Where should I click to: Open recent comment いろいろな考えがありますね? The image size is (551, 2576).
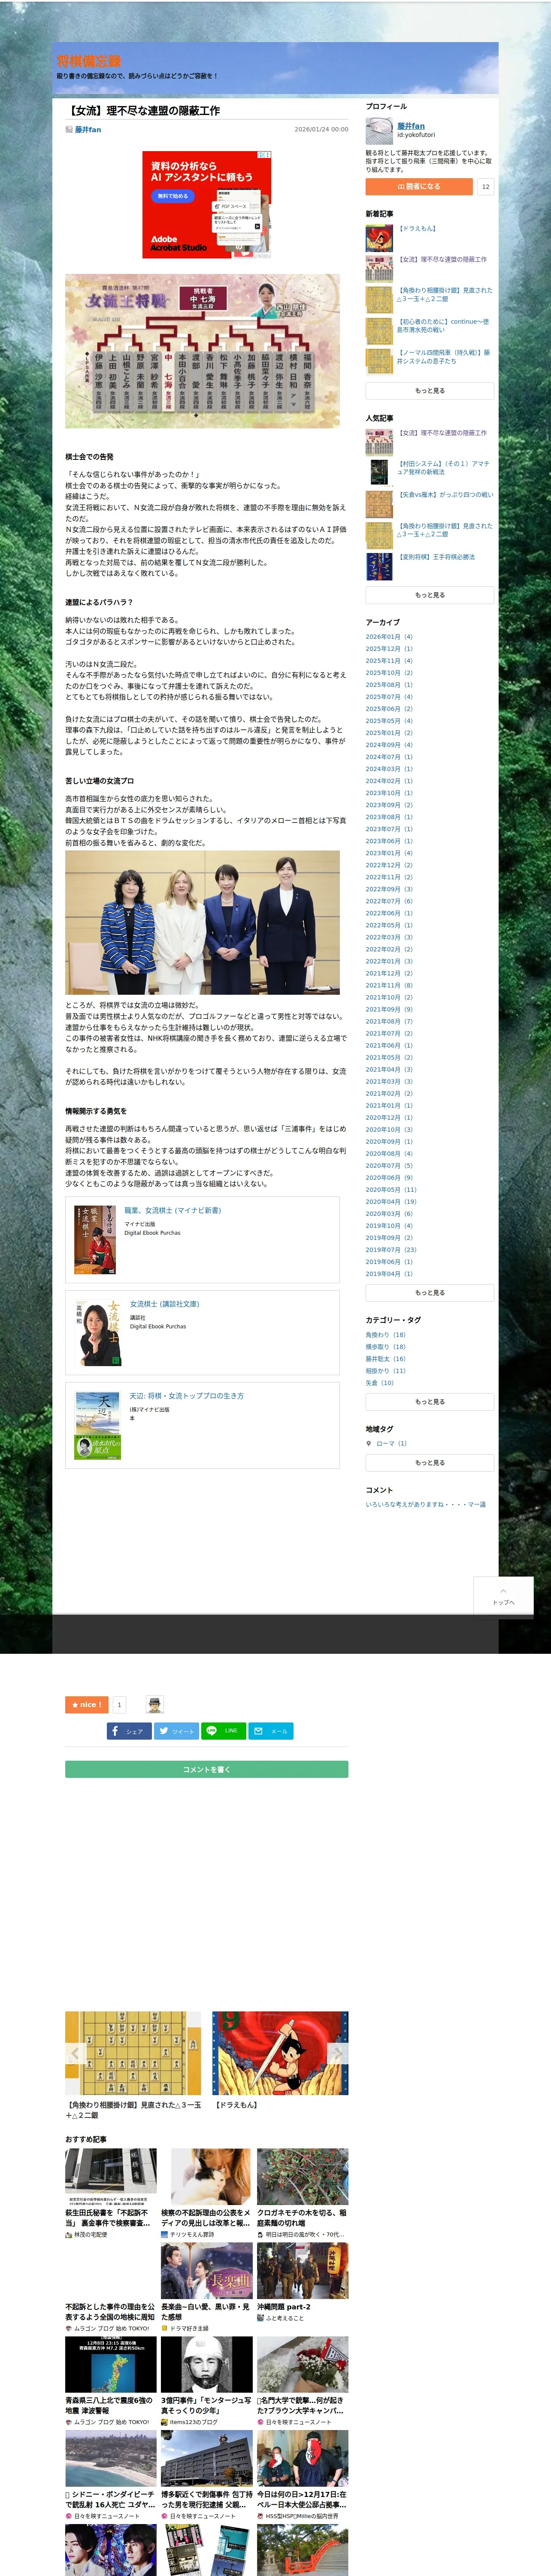[426, 1504]
